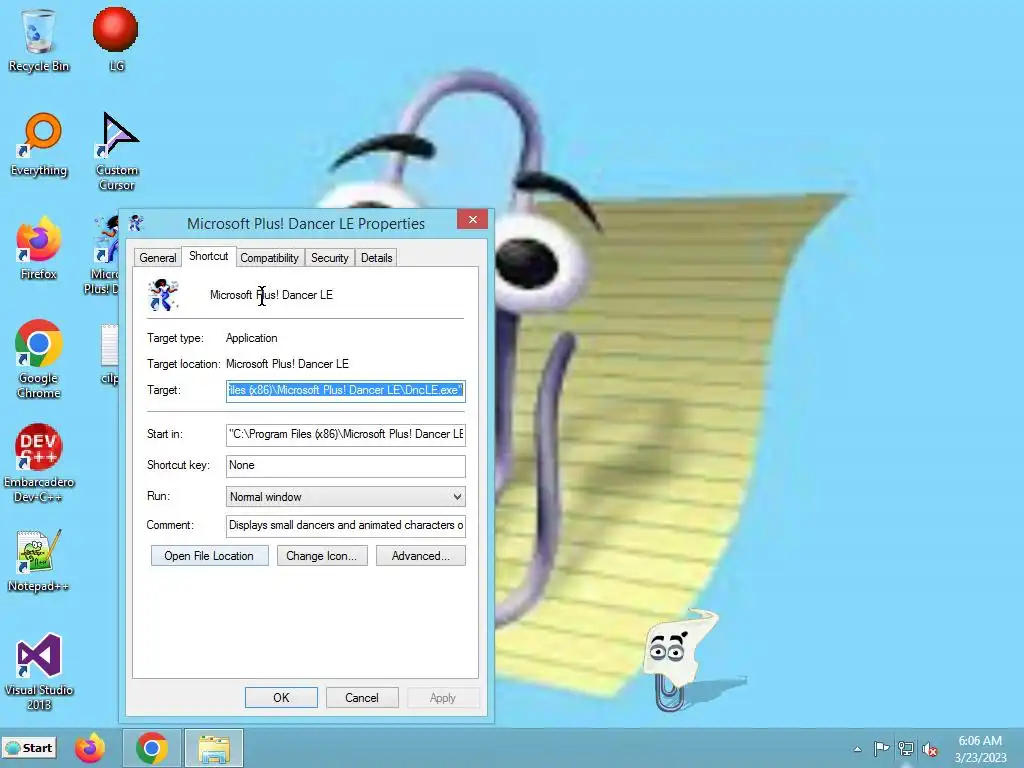Image resolution: width=1024 pixels, height=768 pixels.
Task: Cancel the properties dialog
Action: [x=362, y=697]
